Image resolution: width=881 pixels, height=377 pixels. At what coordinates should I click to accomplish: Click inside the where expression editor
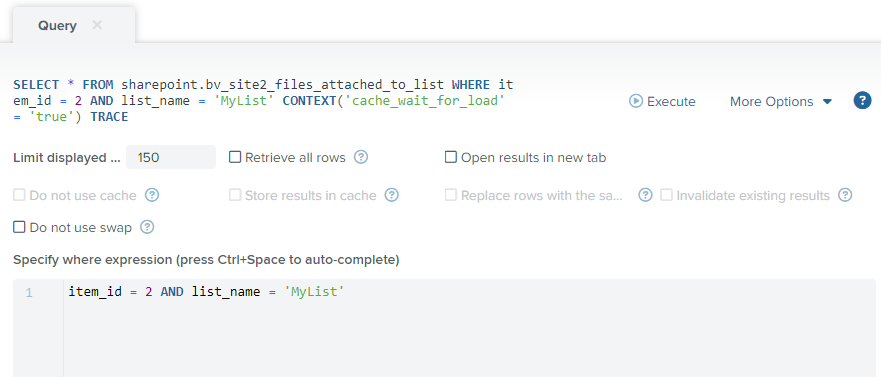click(469, 328)
